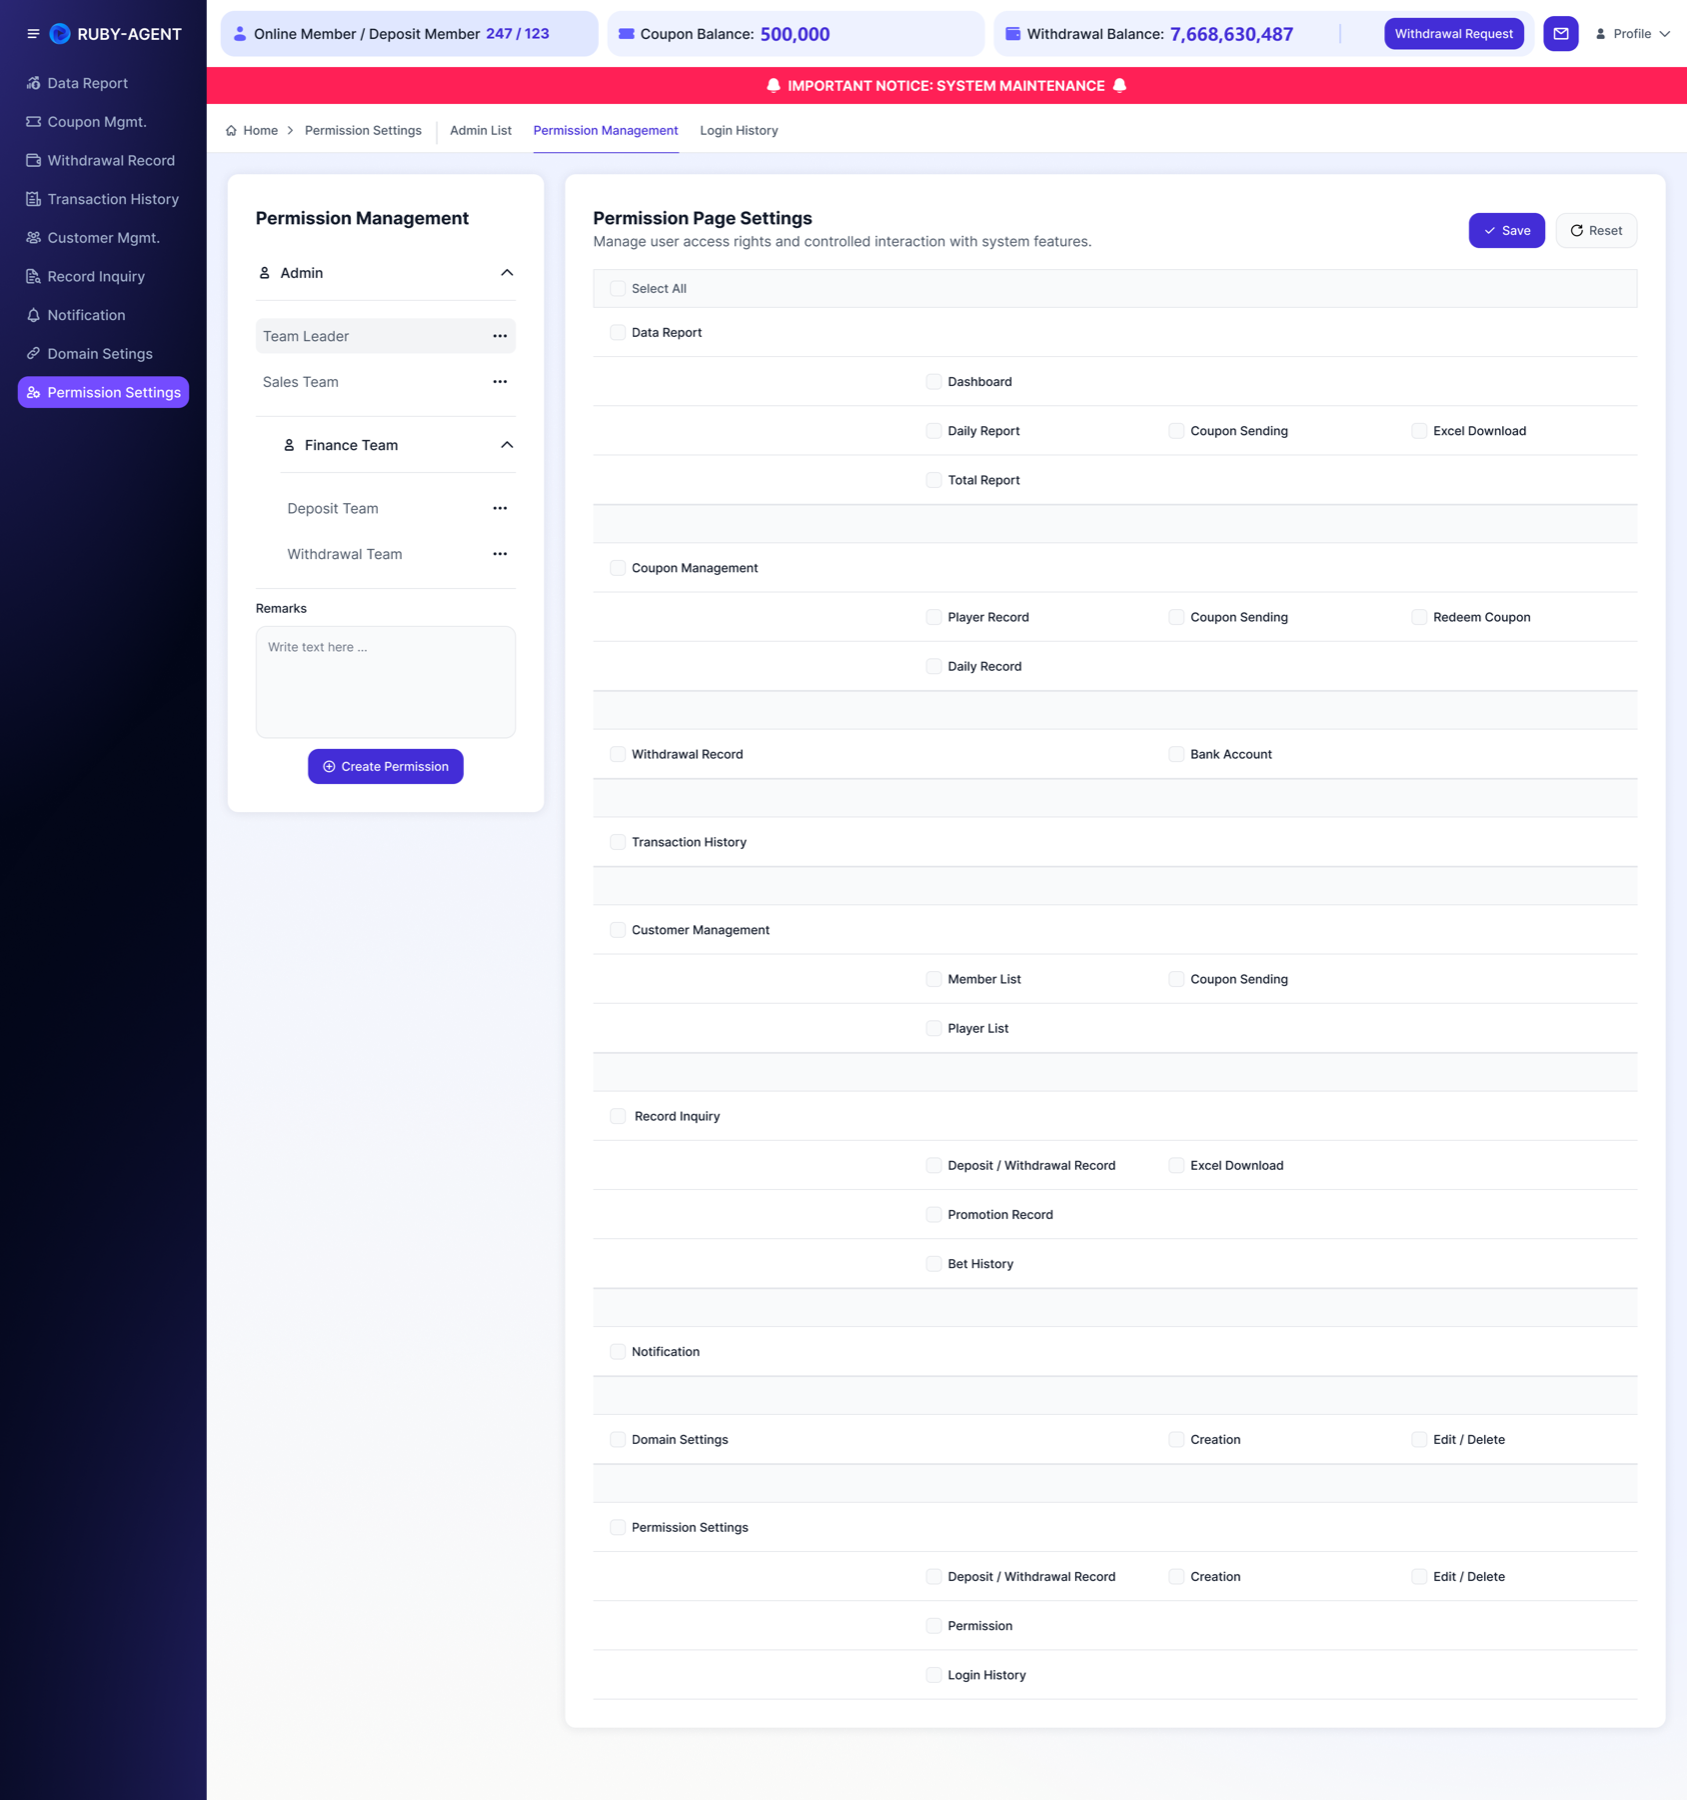Enable the Dashboard permission checkbox
Image resolution: width=1687 pixels, height=1800 pixels.
(934, 382)
